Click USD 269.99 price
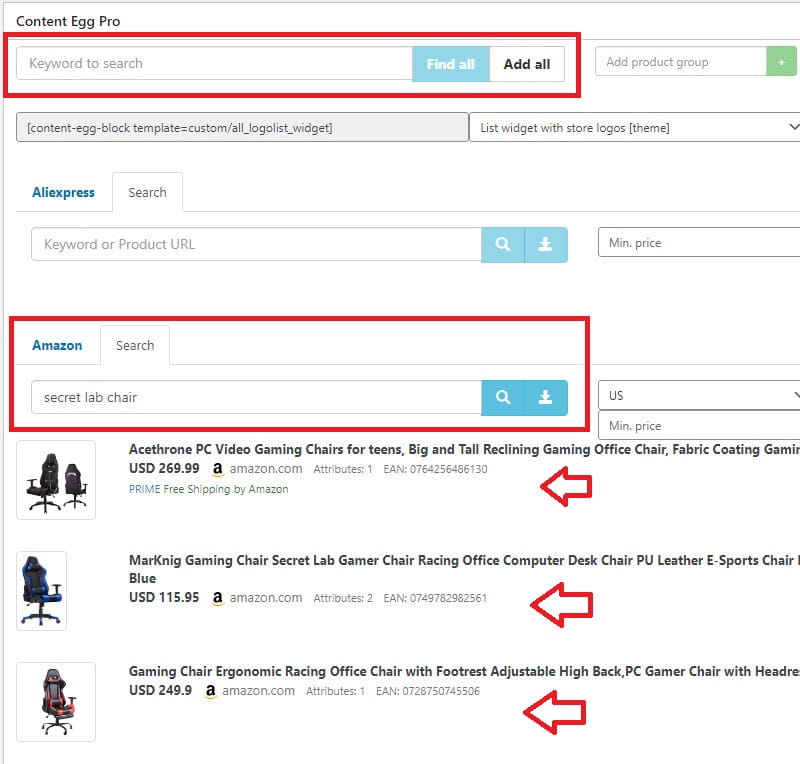 tap(164, 469)
